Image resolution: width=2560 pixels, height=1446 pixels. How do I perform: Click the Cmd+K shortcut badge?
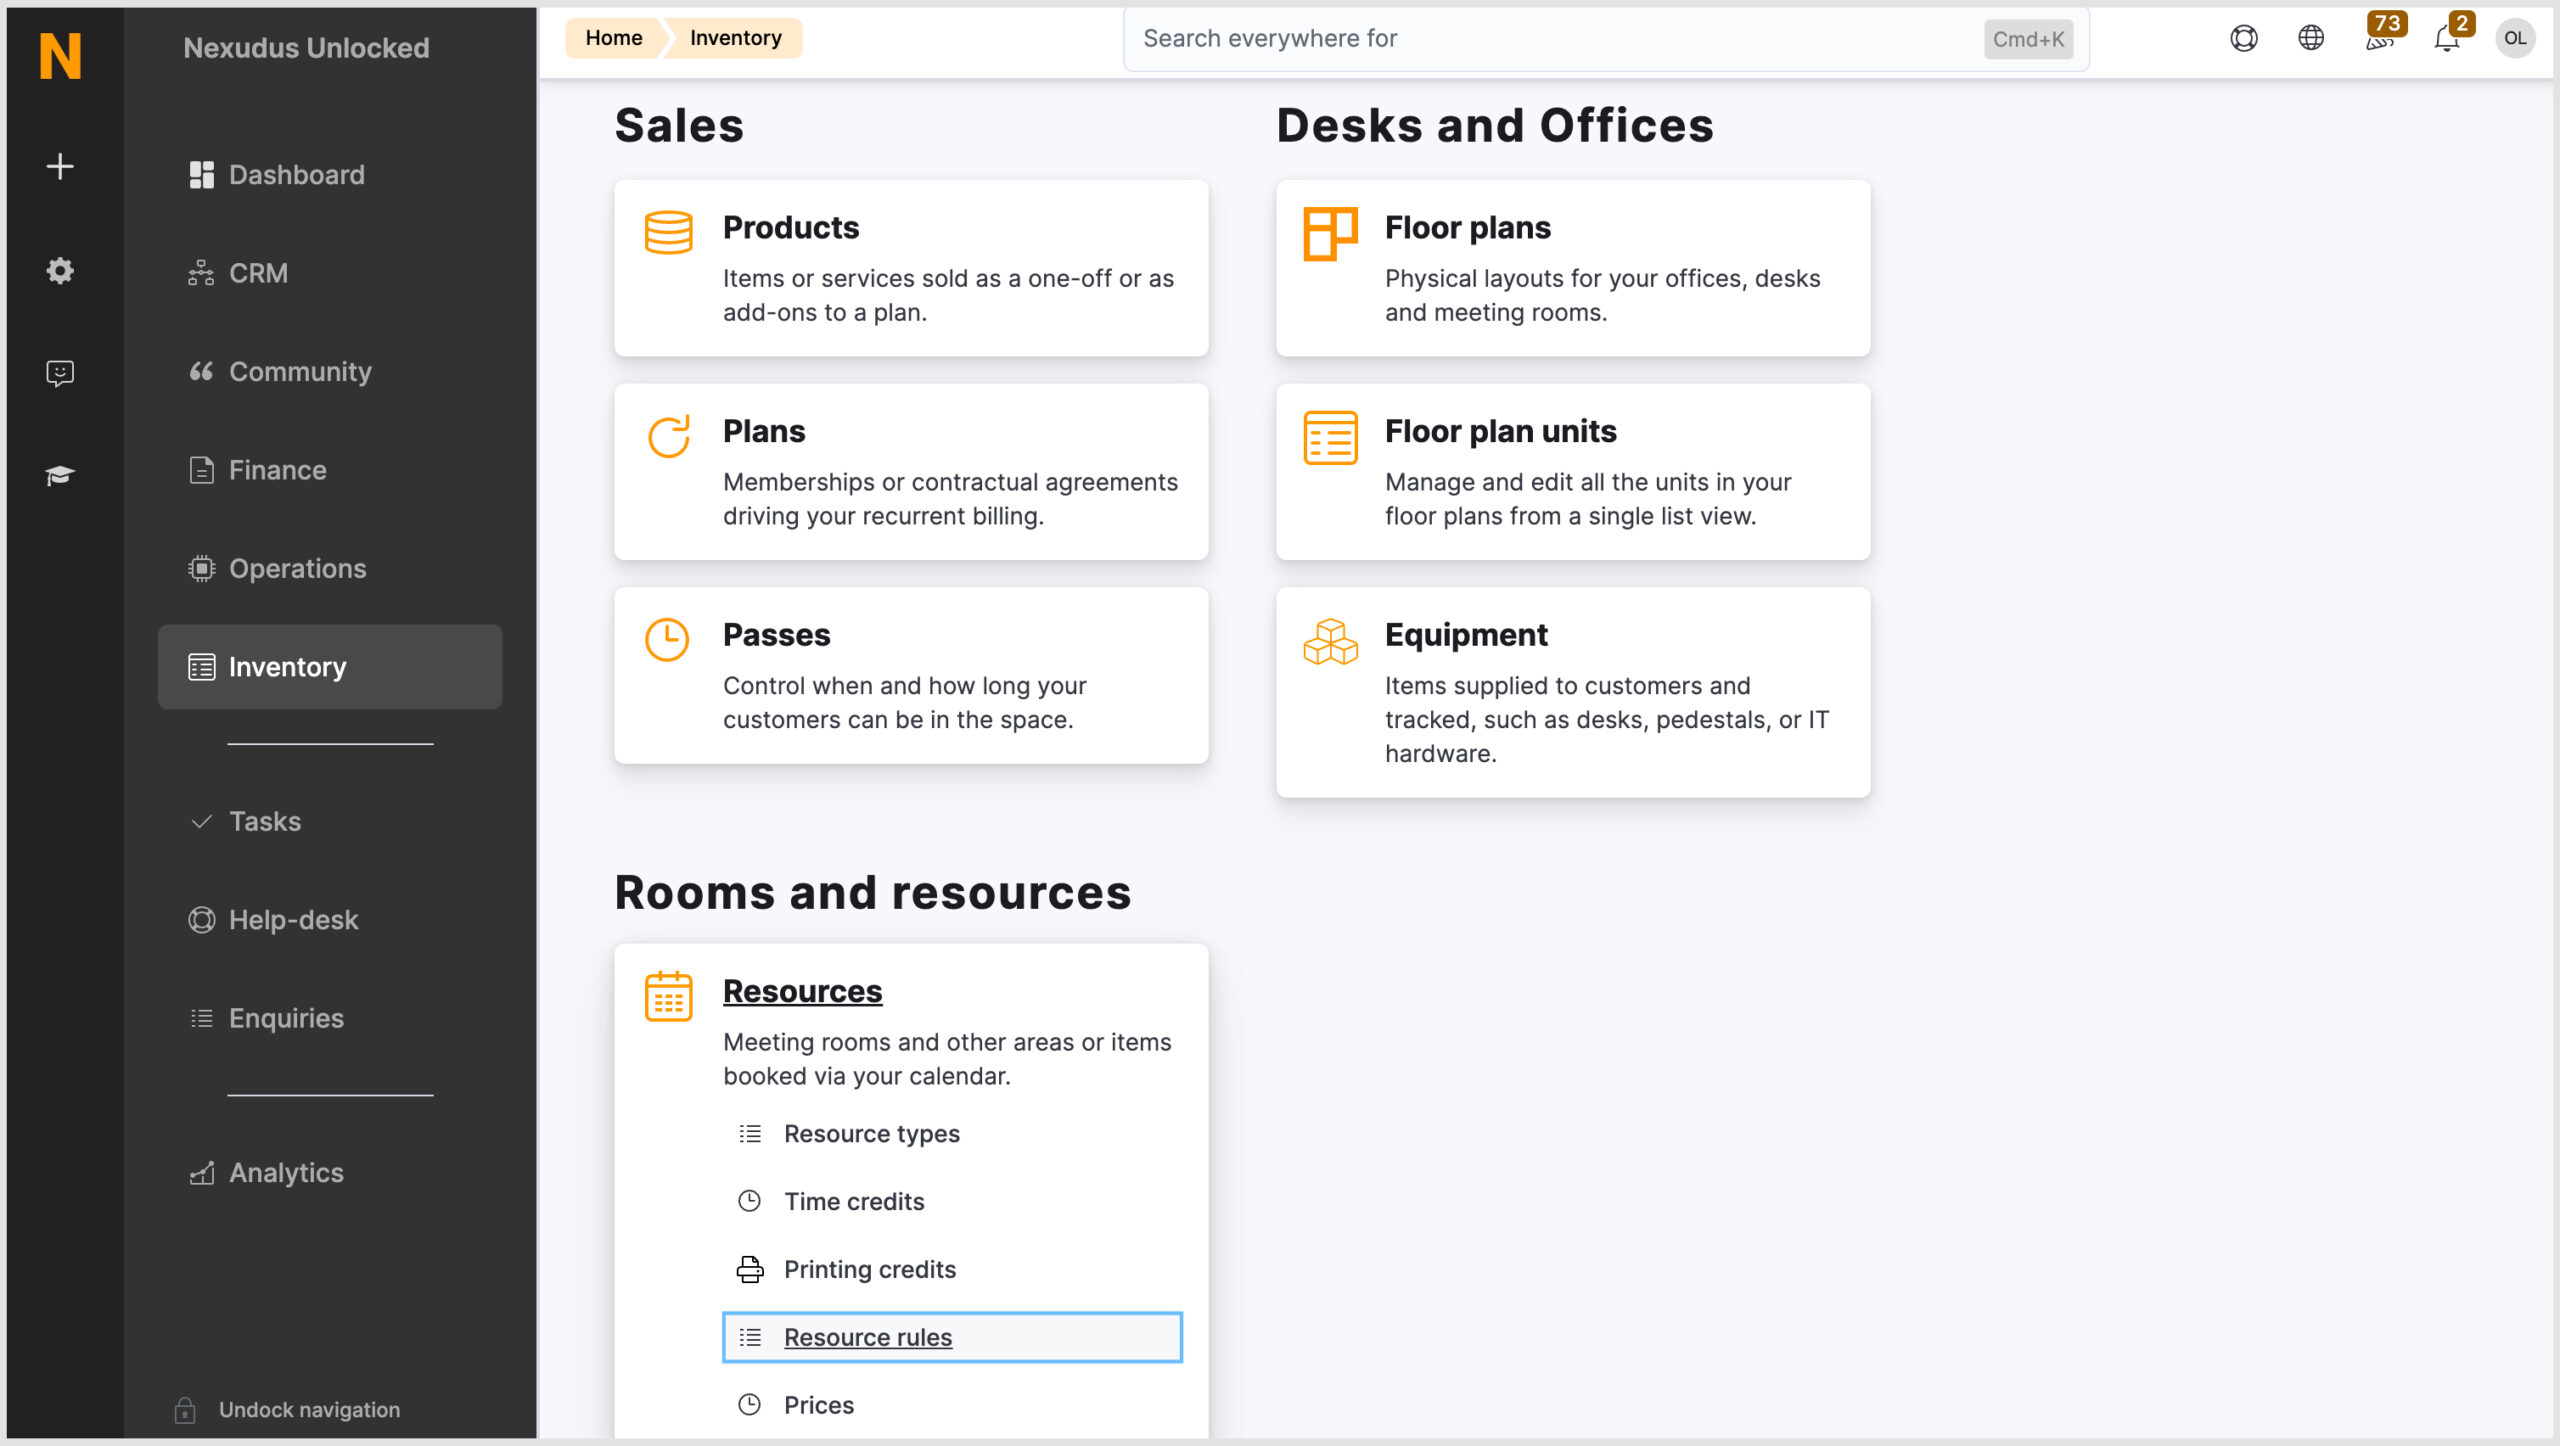tap(2028, 39)
